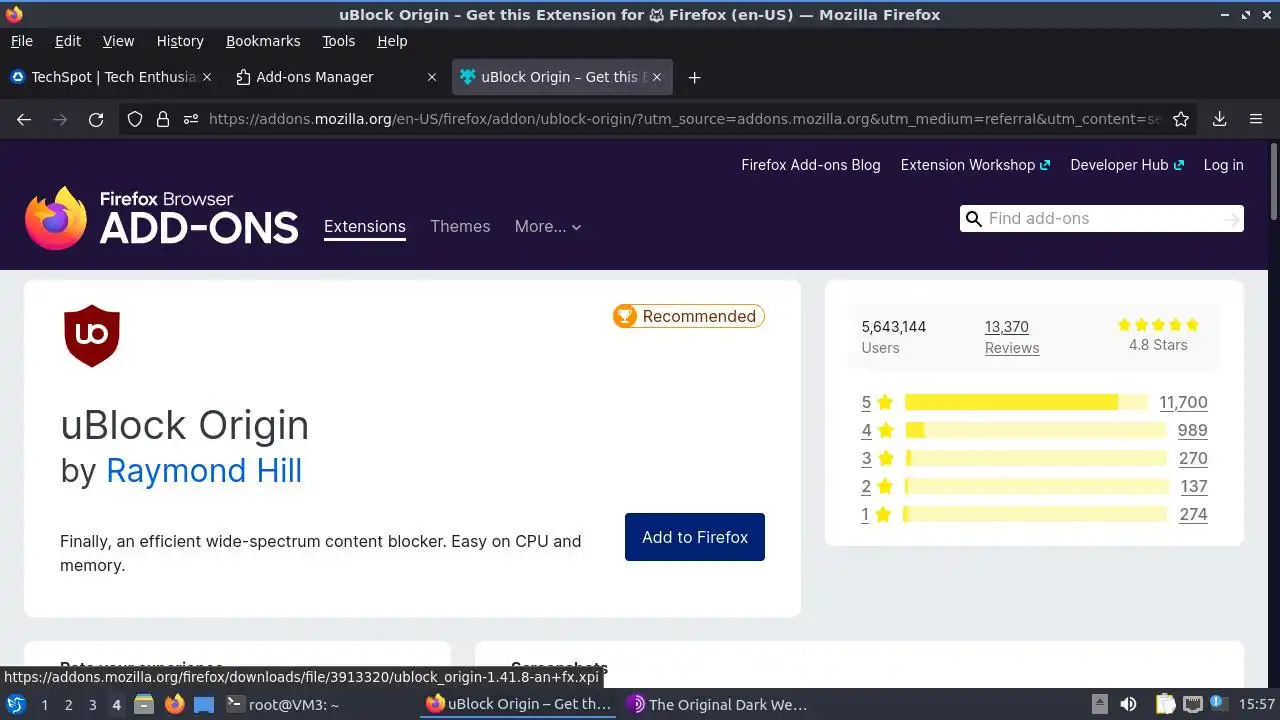1280x720 pixels.
Task: Open the system start menu bird icon
Action: coord(16,704)
